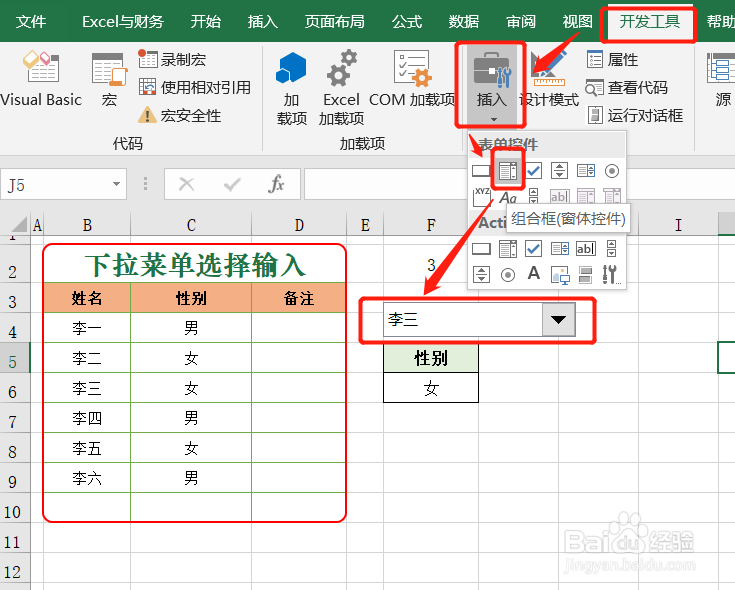Open 宏安全性 macro security settings
735x590 pixels.
180,115
